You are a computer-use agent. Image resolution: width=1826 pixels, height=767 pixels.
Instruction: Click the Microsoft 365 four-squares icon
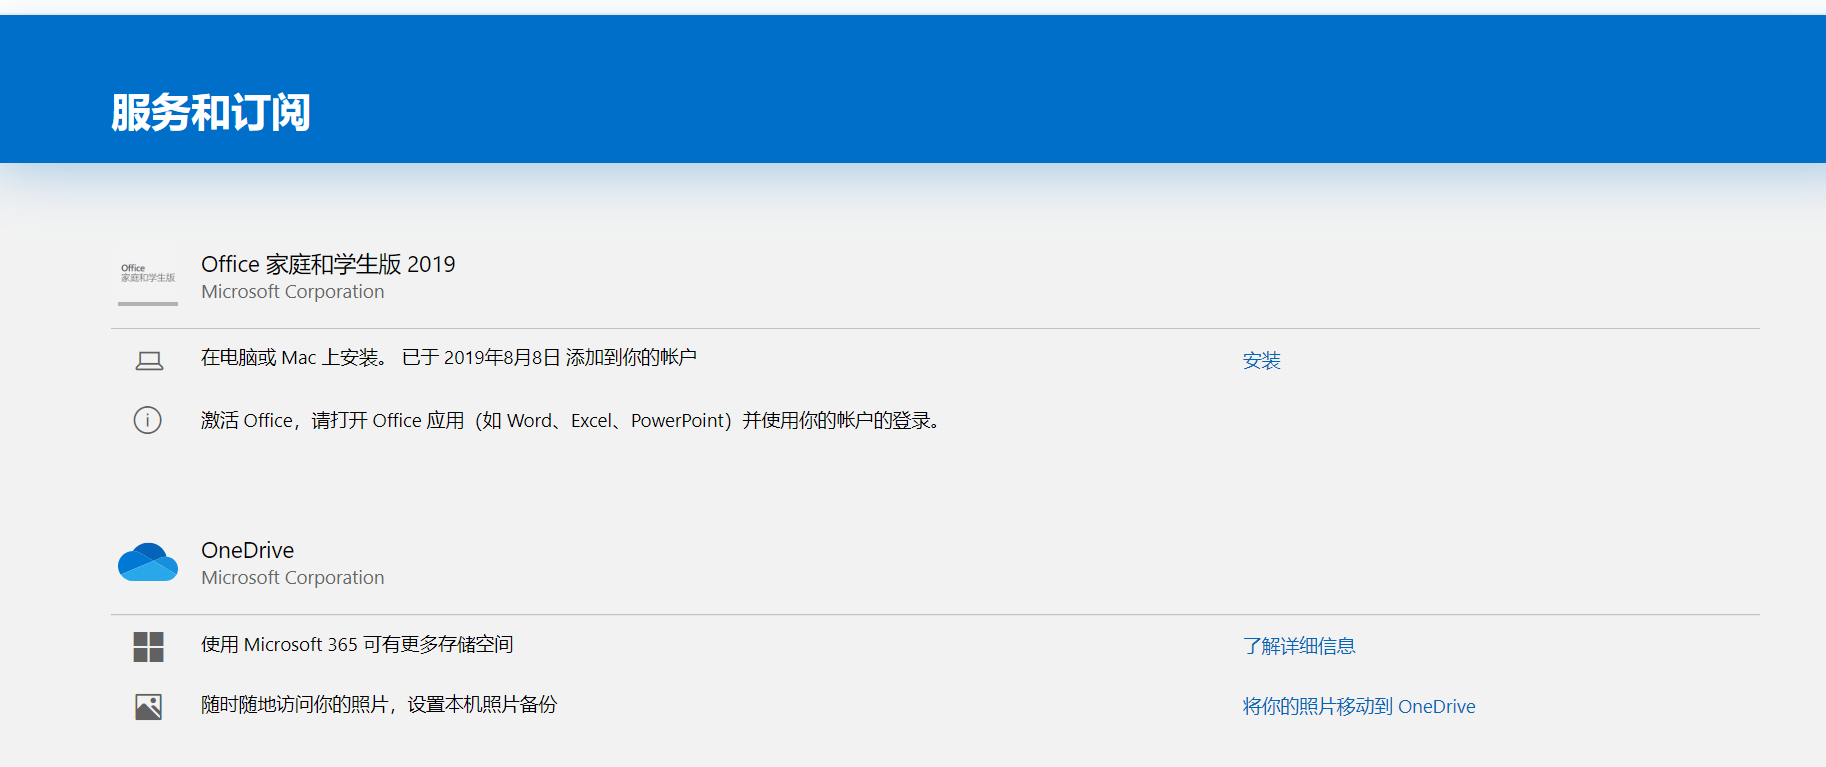(x=148, y=647)
